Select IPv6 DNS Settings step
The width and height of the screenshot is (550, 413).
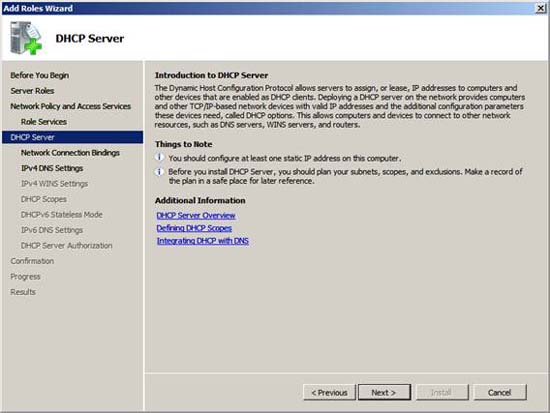click(x=52, y=230)
